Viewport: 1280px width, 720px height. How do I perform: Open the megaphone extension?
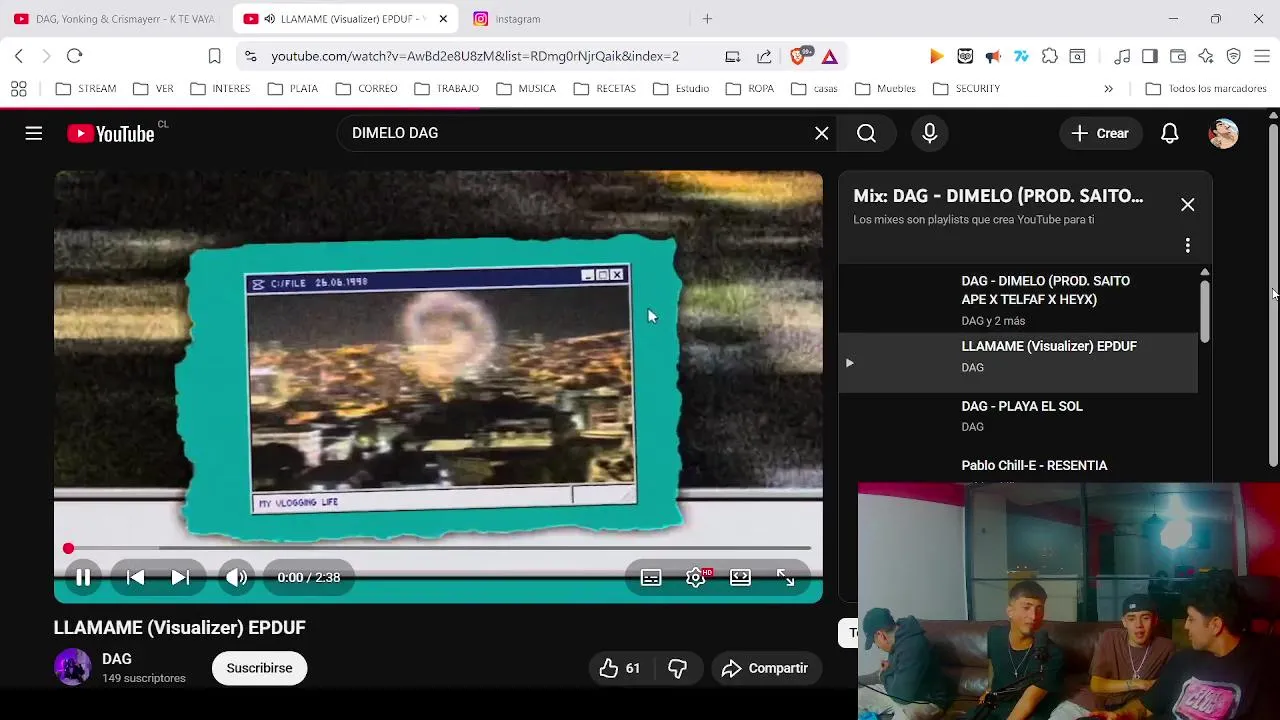[x=993, y=56]
